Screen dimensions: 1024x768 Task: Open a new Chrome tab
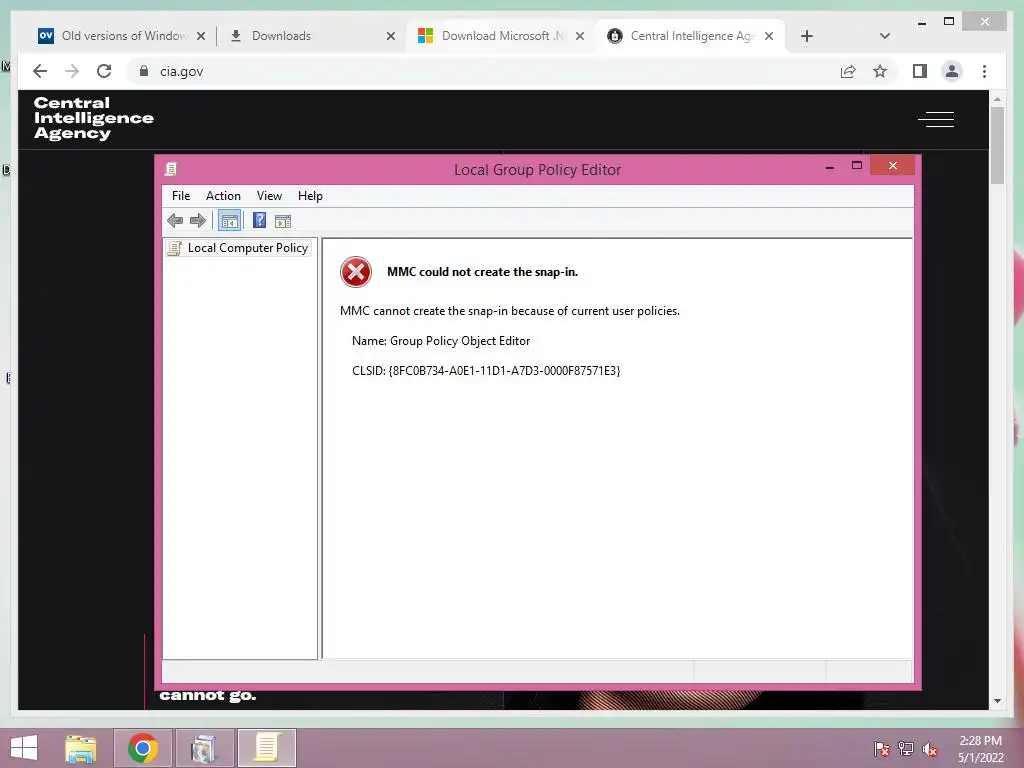(x=807, y=36)
